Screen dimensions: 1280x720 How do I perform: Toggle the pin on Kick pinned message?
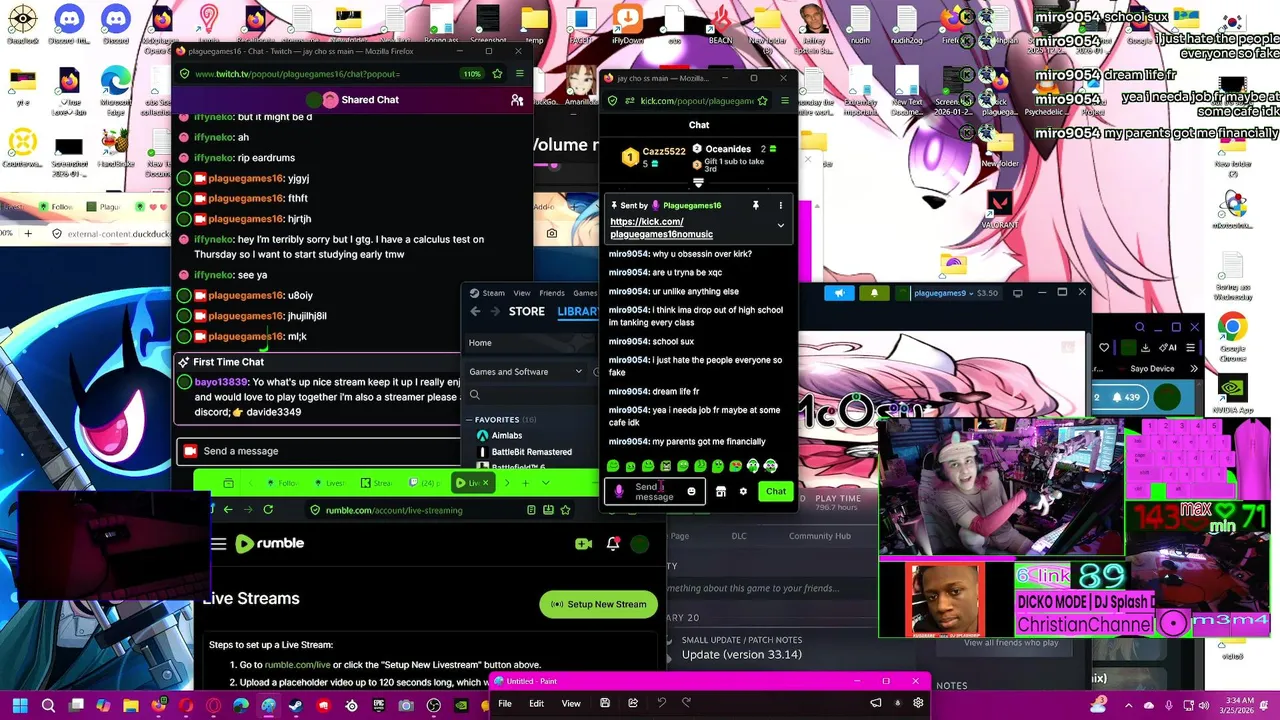point(755,205)
